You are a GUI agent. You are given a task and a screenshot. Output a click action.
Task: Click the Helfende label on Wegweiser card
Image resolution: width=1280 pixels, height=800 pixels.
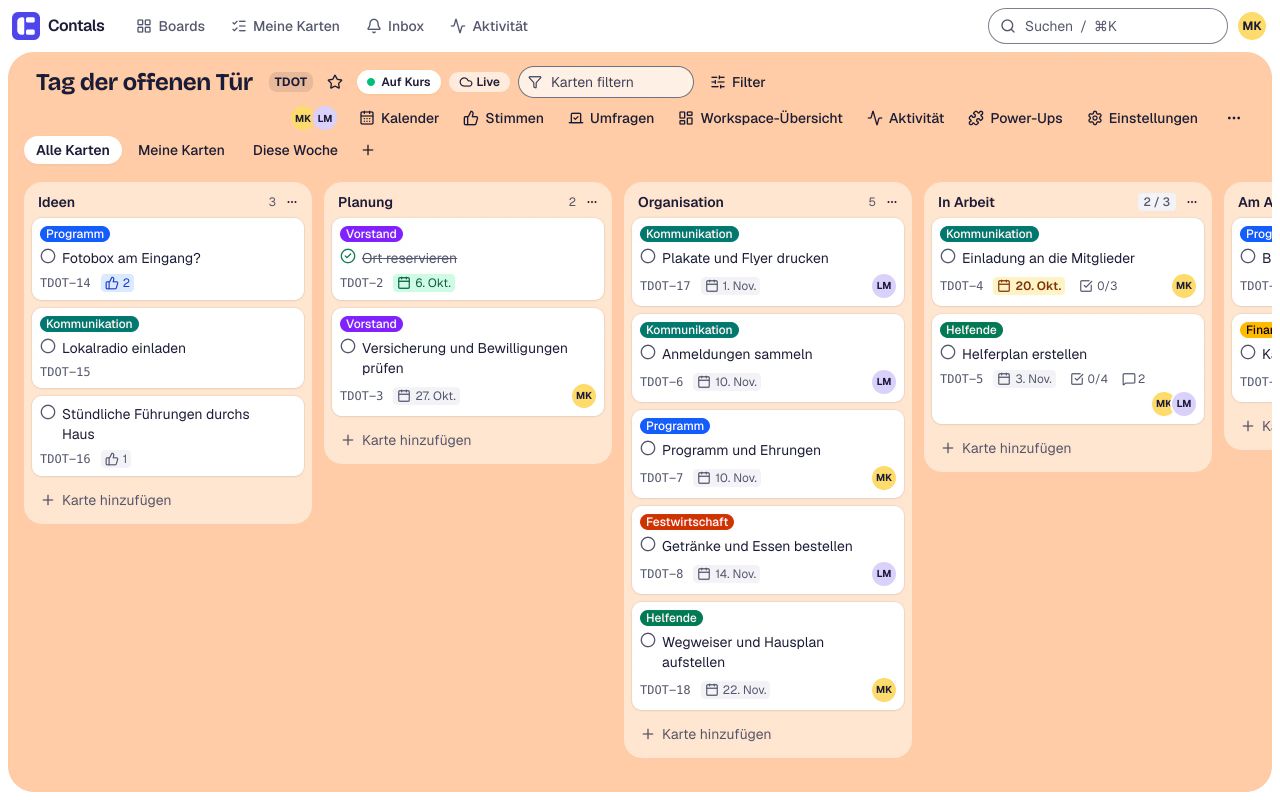click(x=671, y=618)
